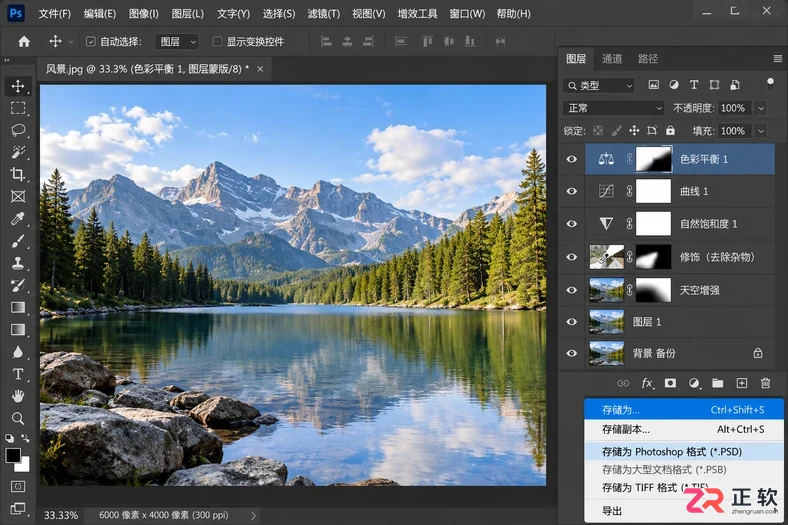This screenshot has width=788, height=525.
Task: Toggle the 自动选择 checkbox
Action: click(90, 42)
